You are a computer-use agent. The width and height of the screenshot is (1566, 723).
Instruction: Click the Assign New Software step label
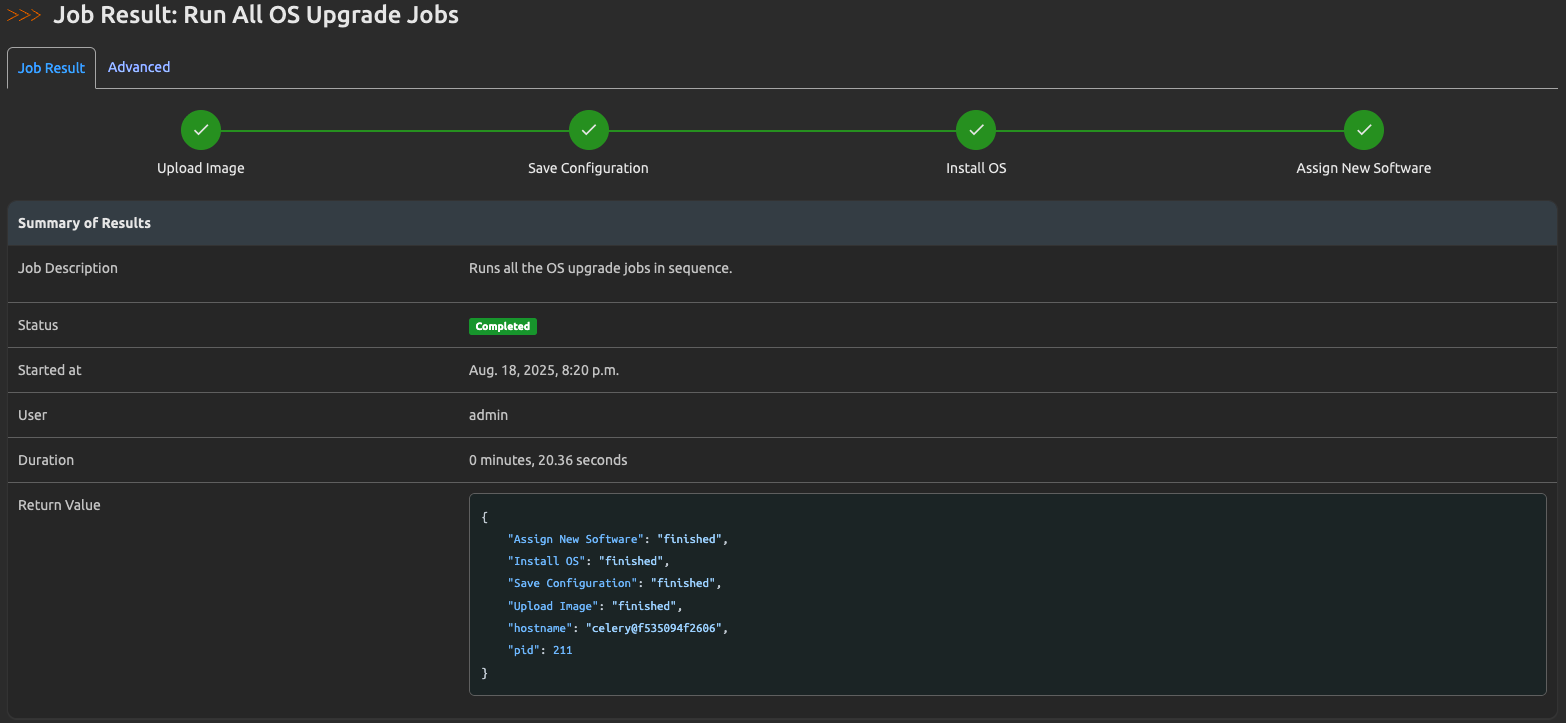(x=1363, y=168)
